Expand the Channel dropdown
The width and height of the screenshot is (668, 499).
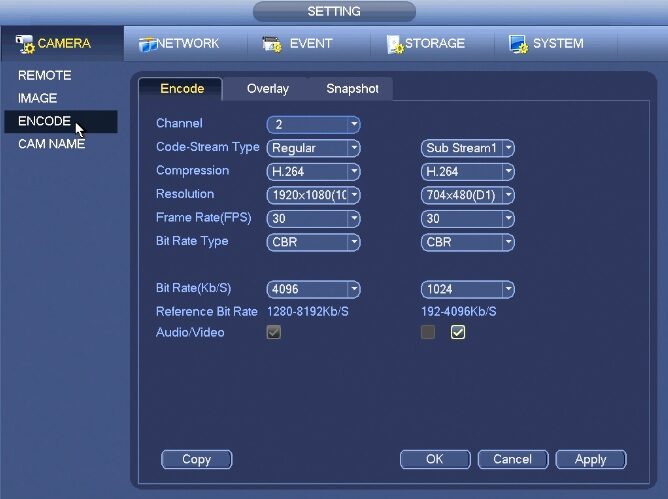(313, 125)
